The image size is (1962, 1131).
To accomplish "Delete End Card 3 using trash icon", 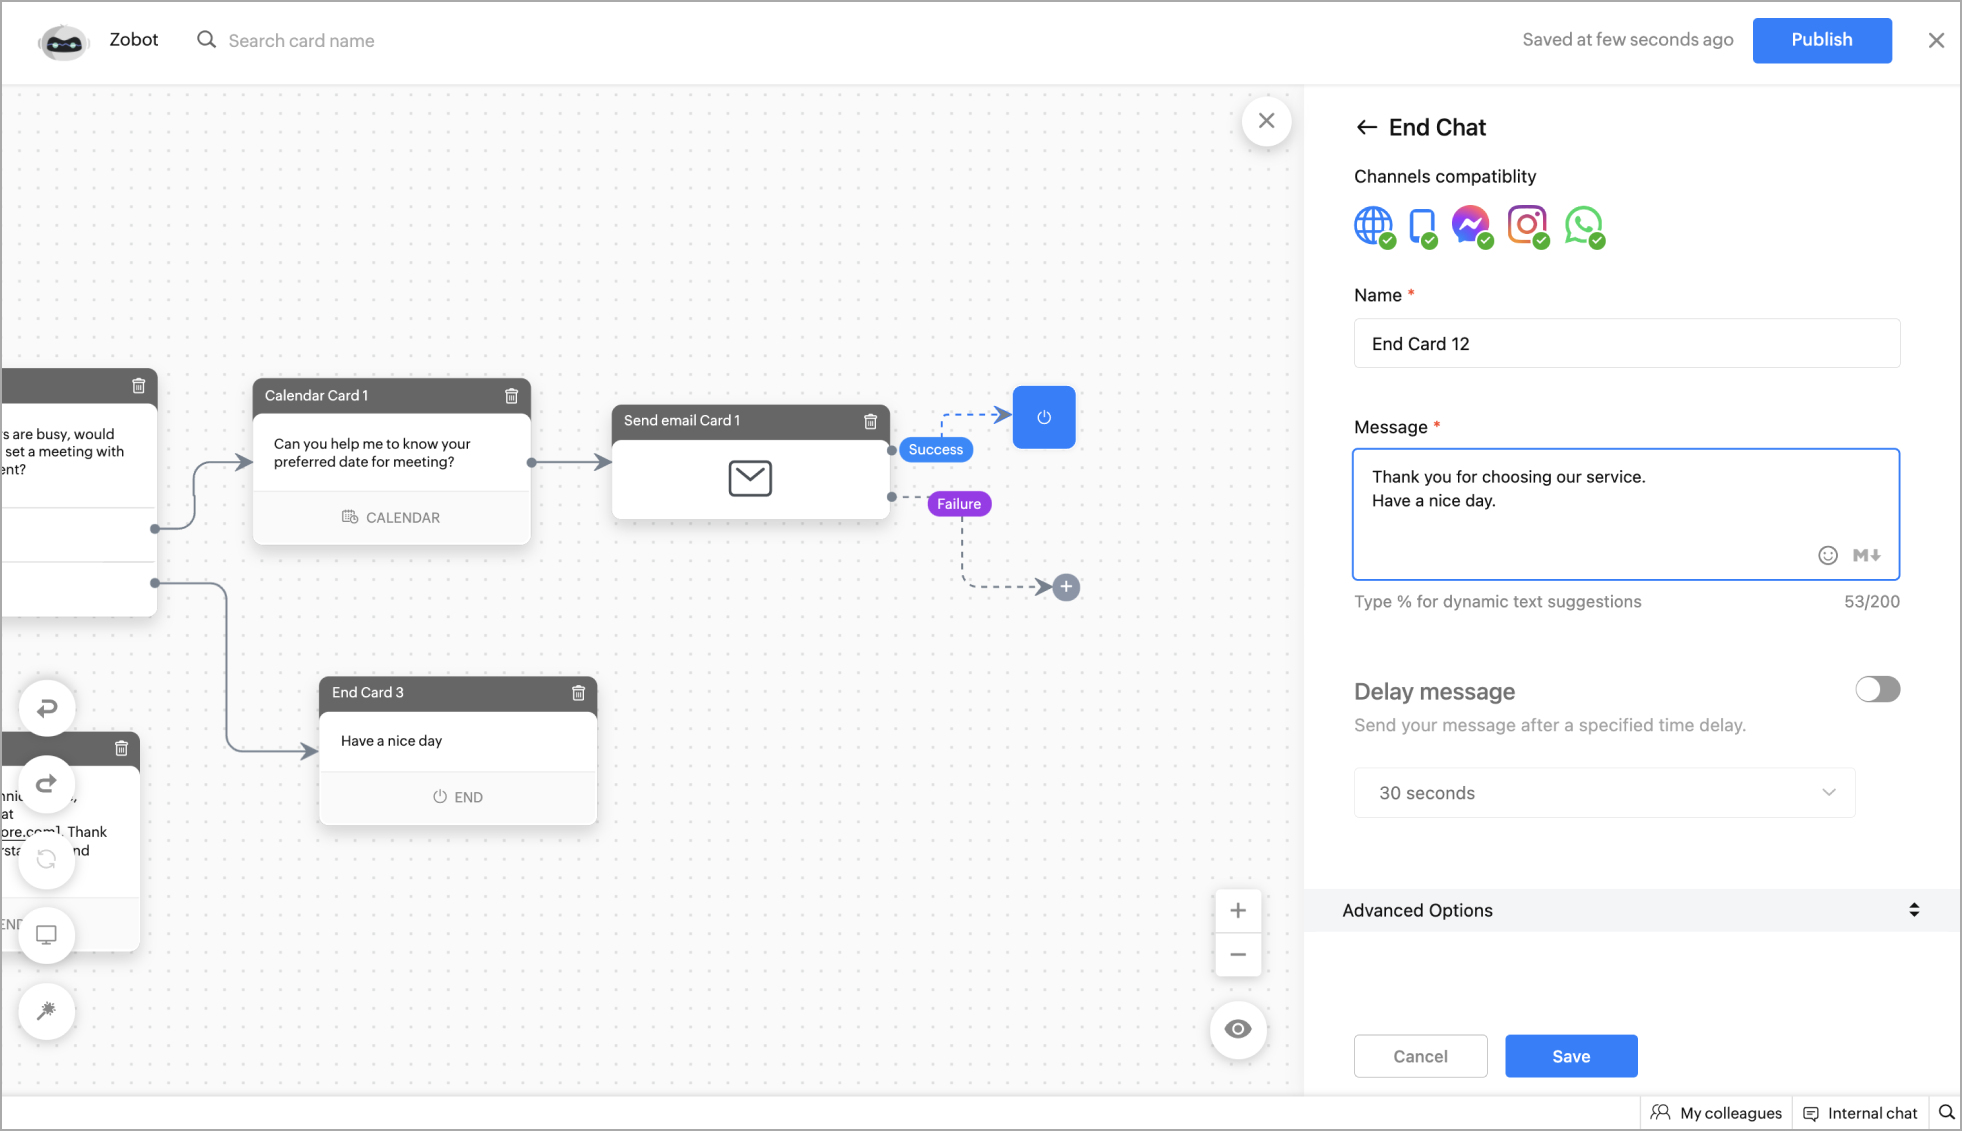I will click(x=578, y=693).
